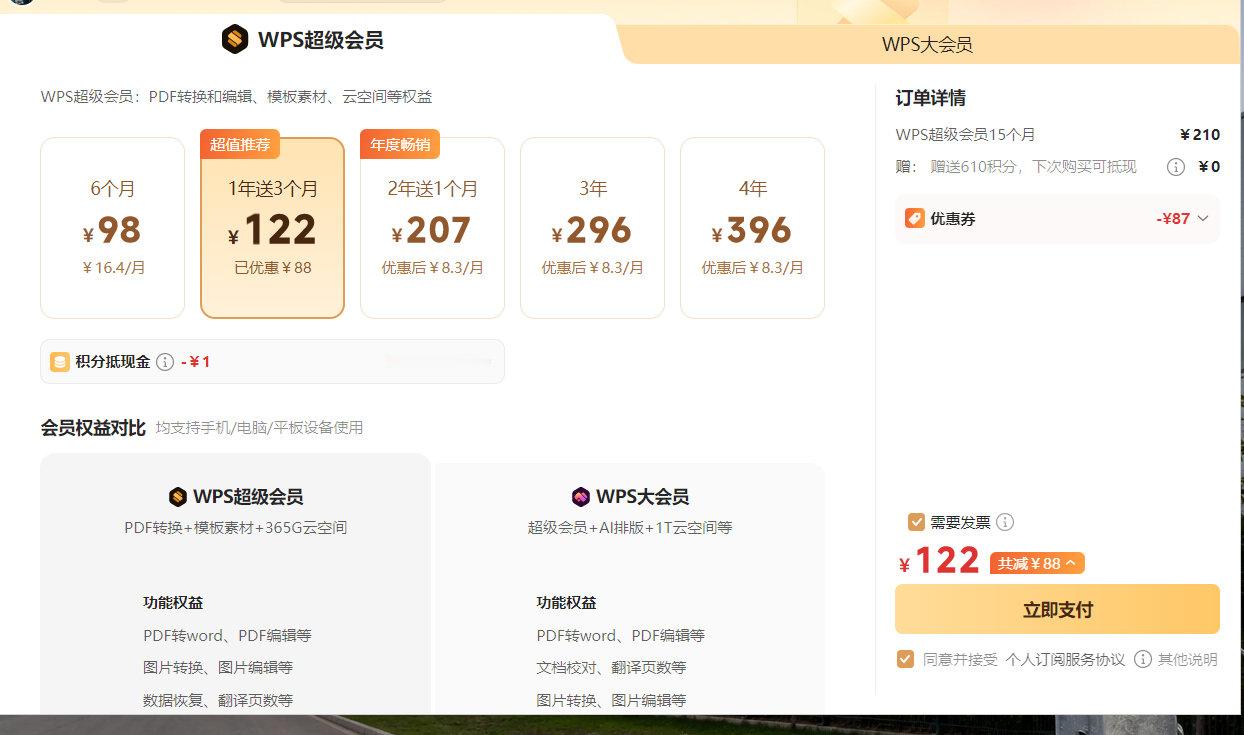Click the 积分抵现金 -¥1 amount
This screenshot has height=735, width=1244.
pos(196,362)
